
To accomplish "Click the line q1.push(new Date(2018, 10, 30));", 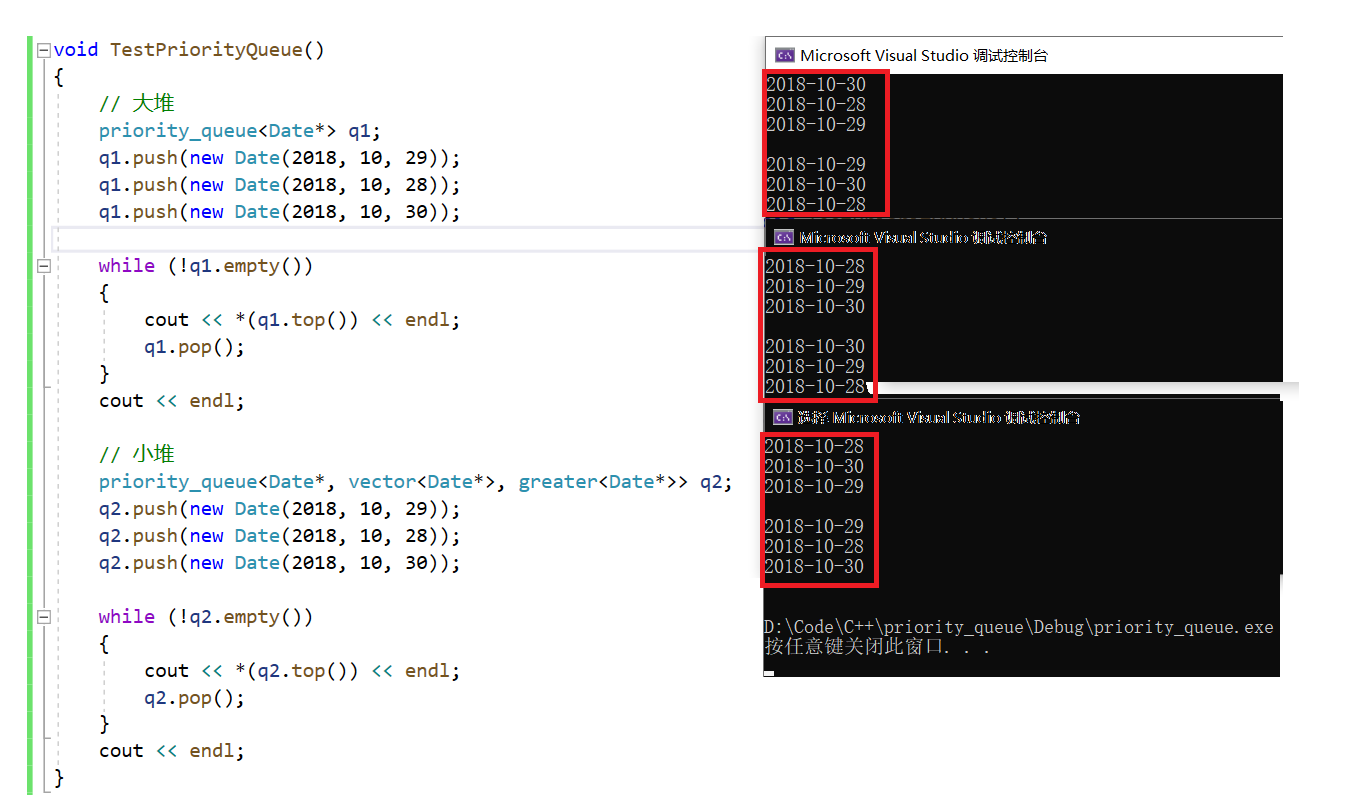I will point(280,212).
